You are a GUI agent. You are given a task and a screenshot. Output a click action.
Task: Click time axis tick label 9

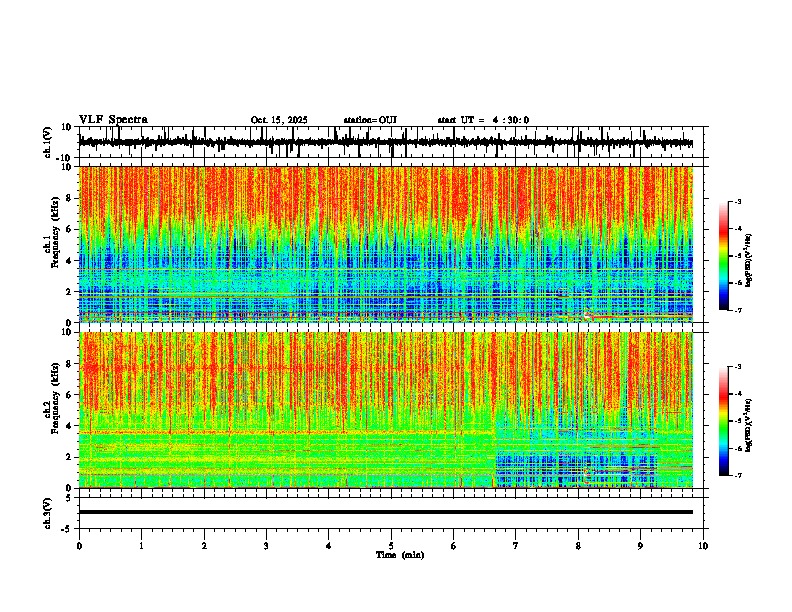[640, 546]
